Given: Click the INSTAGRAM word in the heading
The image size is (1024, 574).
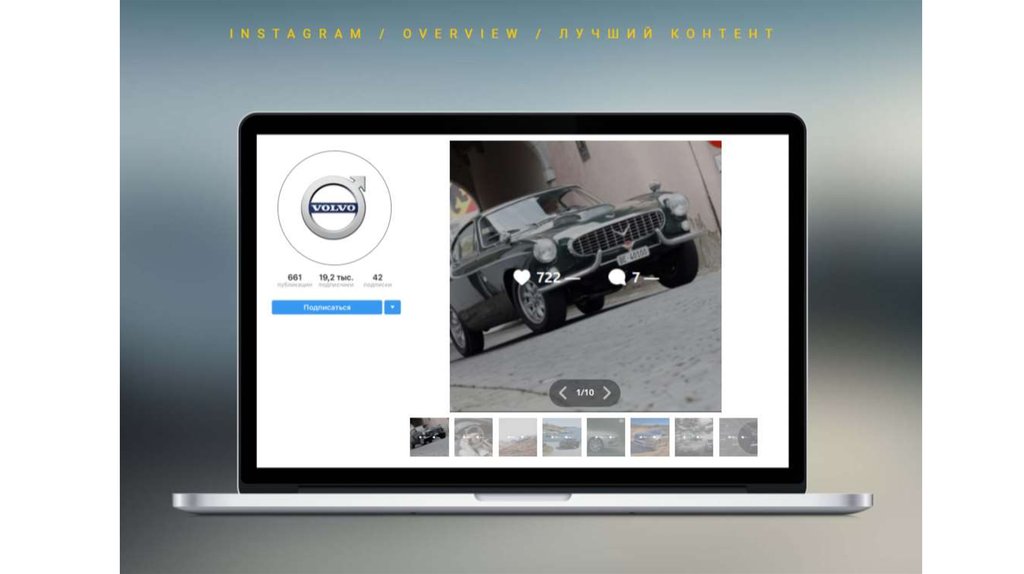Looking at the screenshot, I should tap(296, 34).
